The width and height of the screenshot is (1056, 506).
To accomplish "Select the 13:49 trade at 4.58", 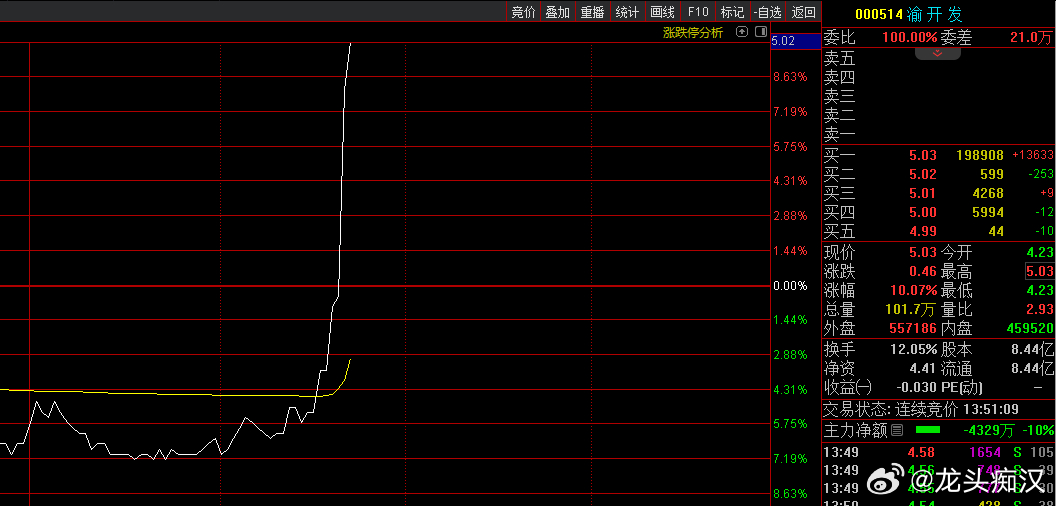I will (920, 452).
